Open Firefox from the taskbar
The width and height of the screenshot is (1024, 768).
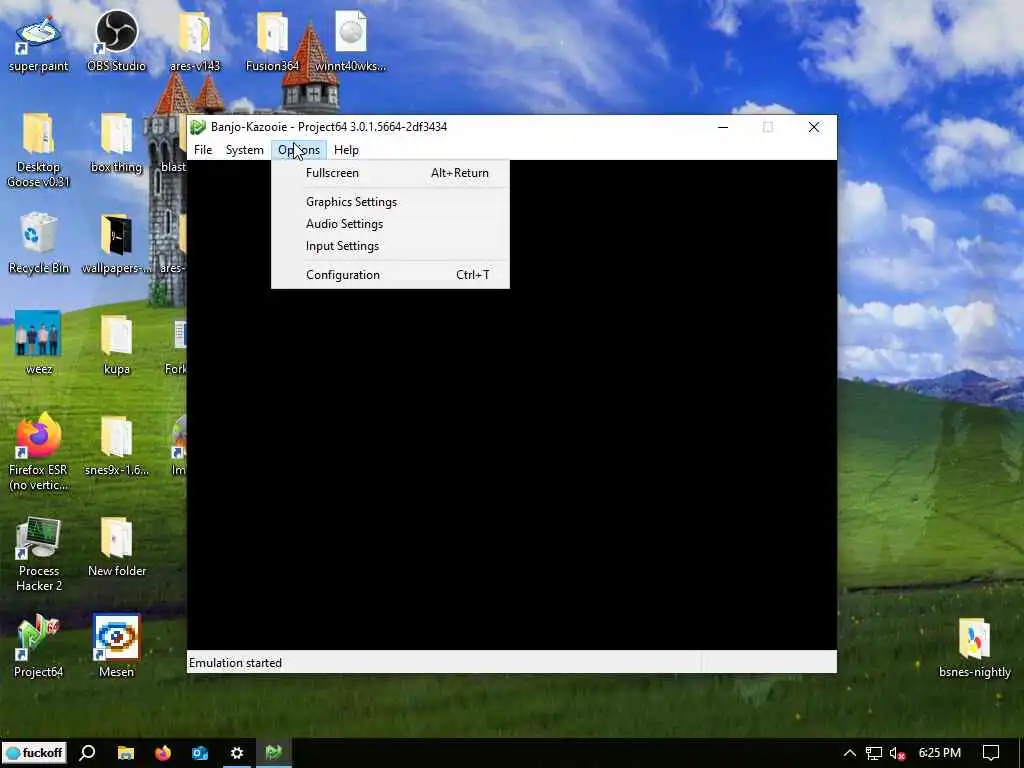163,753
